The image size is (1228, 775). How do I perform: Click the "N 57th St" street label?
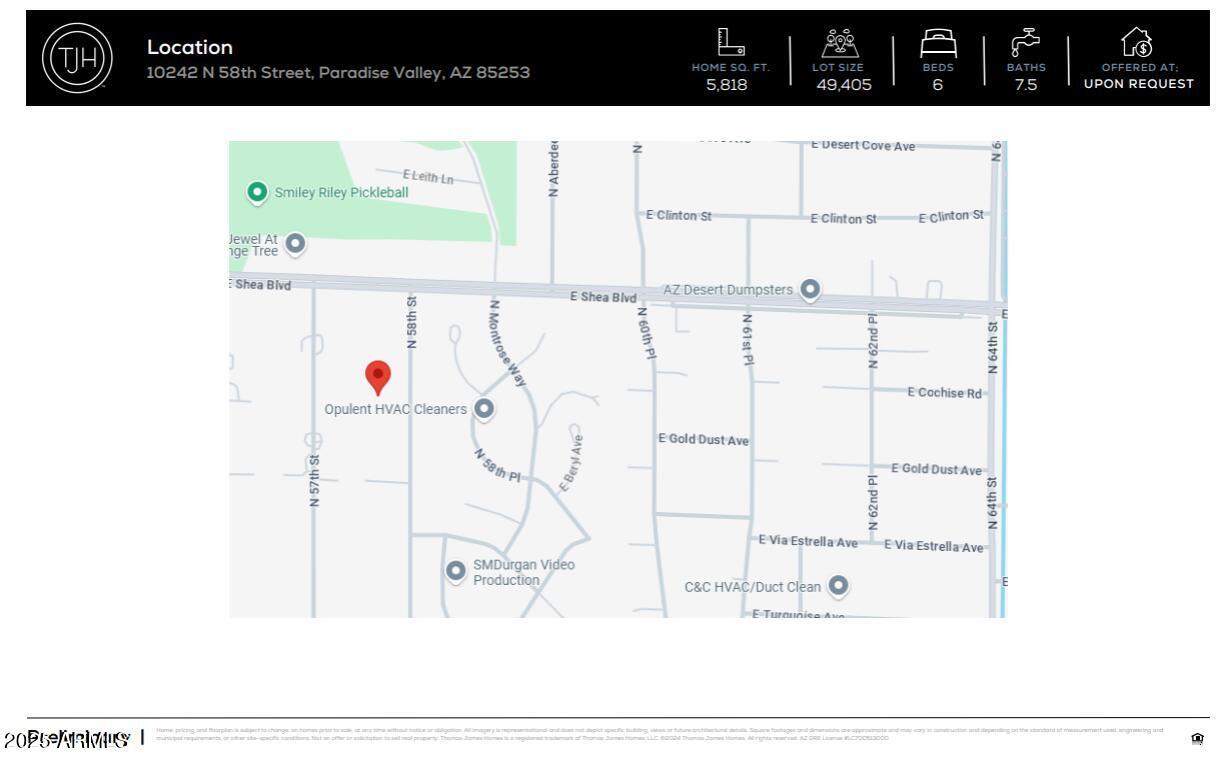[x=315, y=481]
